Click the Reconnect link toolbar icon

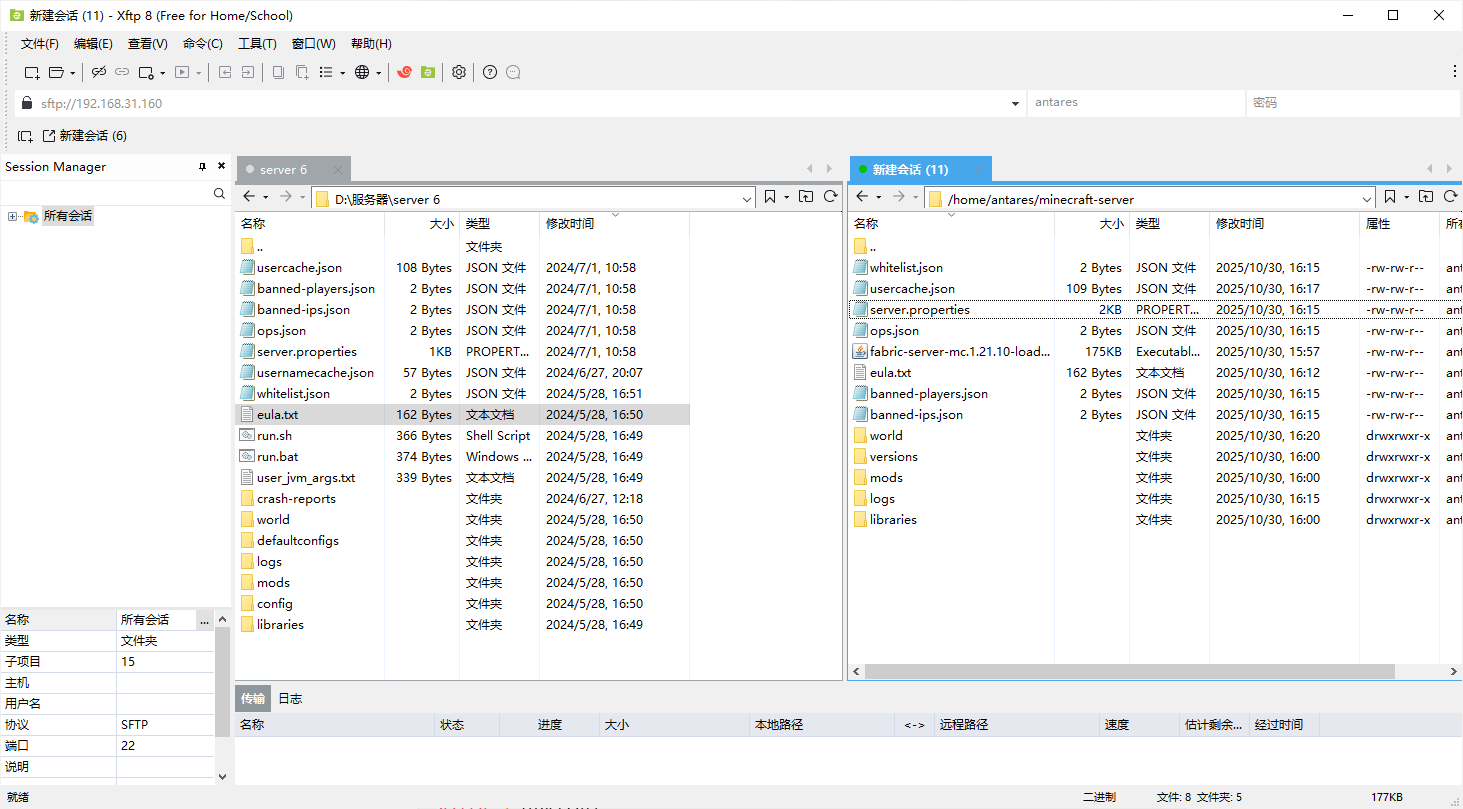click(x=122, y=72)
